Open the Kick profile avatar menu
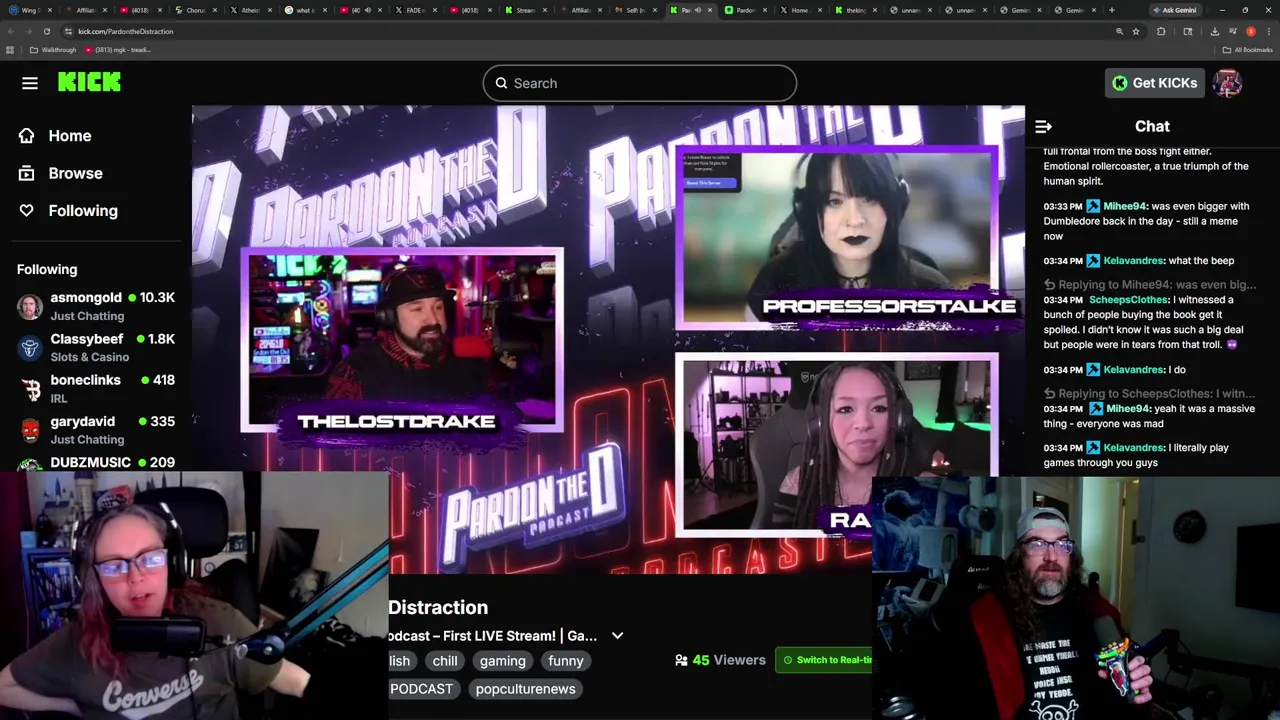Viewport: 1280px width, 720px height. (1227, 83)
